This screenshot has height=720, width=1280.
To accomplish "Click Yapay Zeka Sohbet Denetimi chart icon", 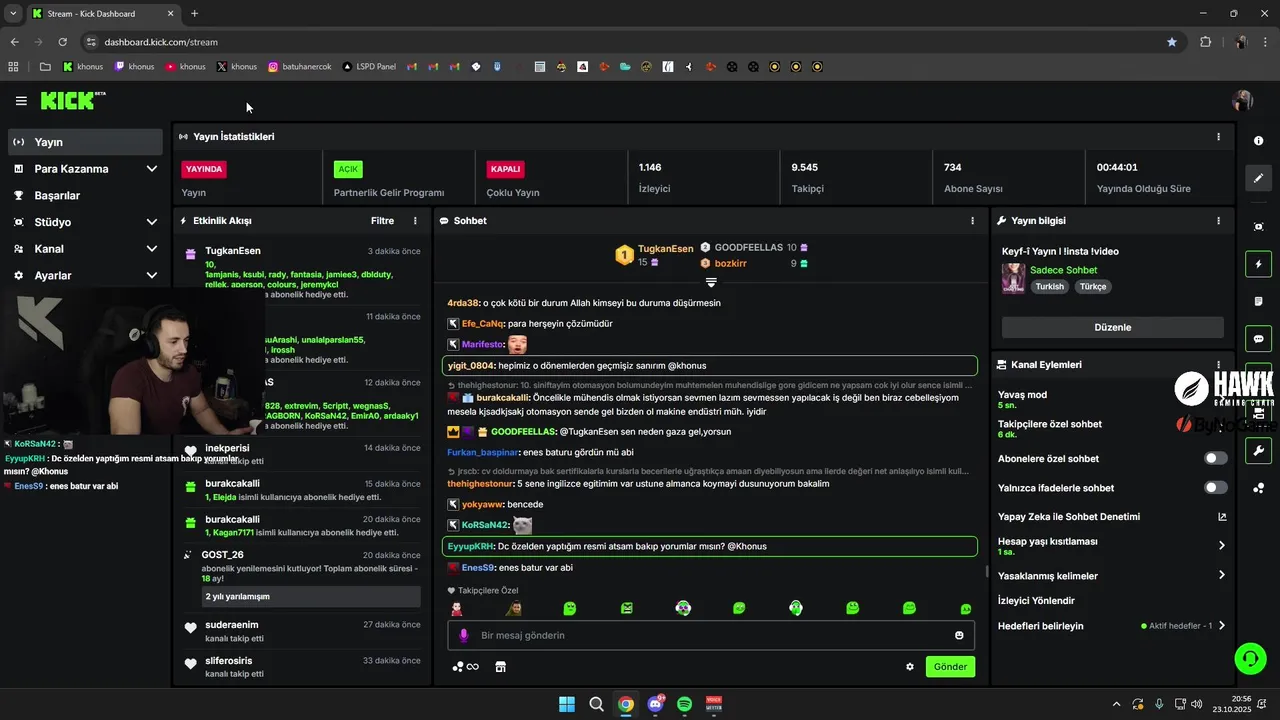I will pos(1221,517).
